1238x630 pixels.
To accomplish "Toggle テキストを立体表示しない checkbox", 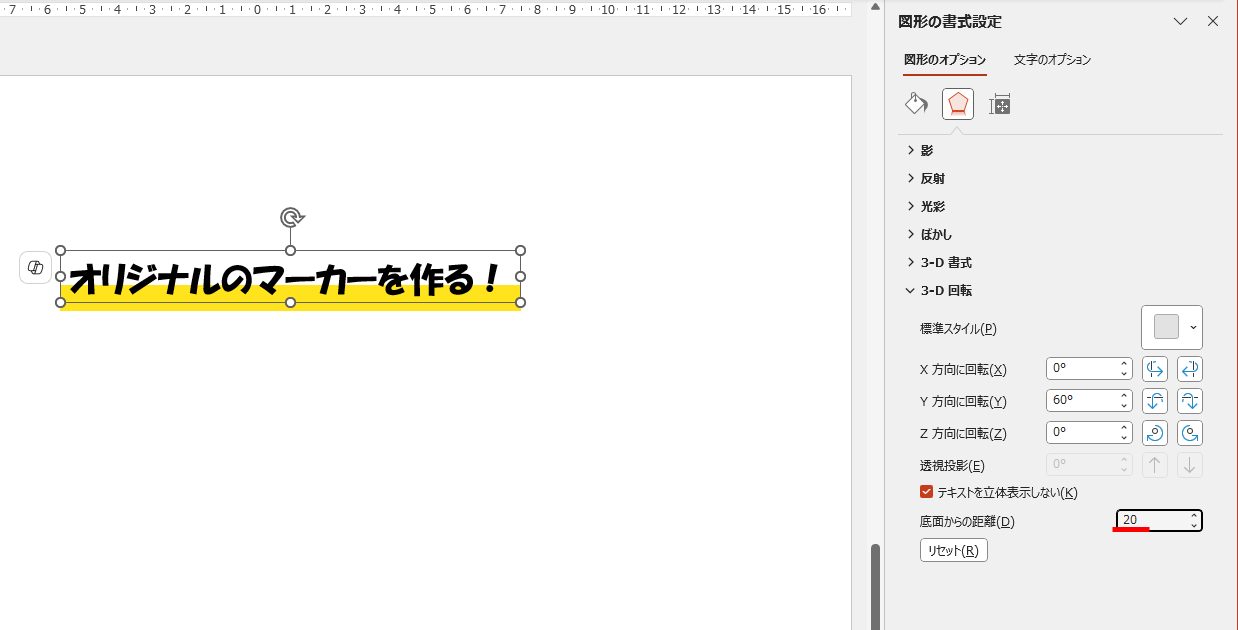I will pos(926,492).
